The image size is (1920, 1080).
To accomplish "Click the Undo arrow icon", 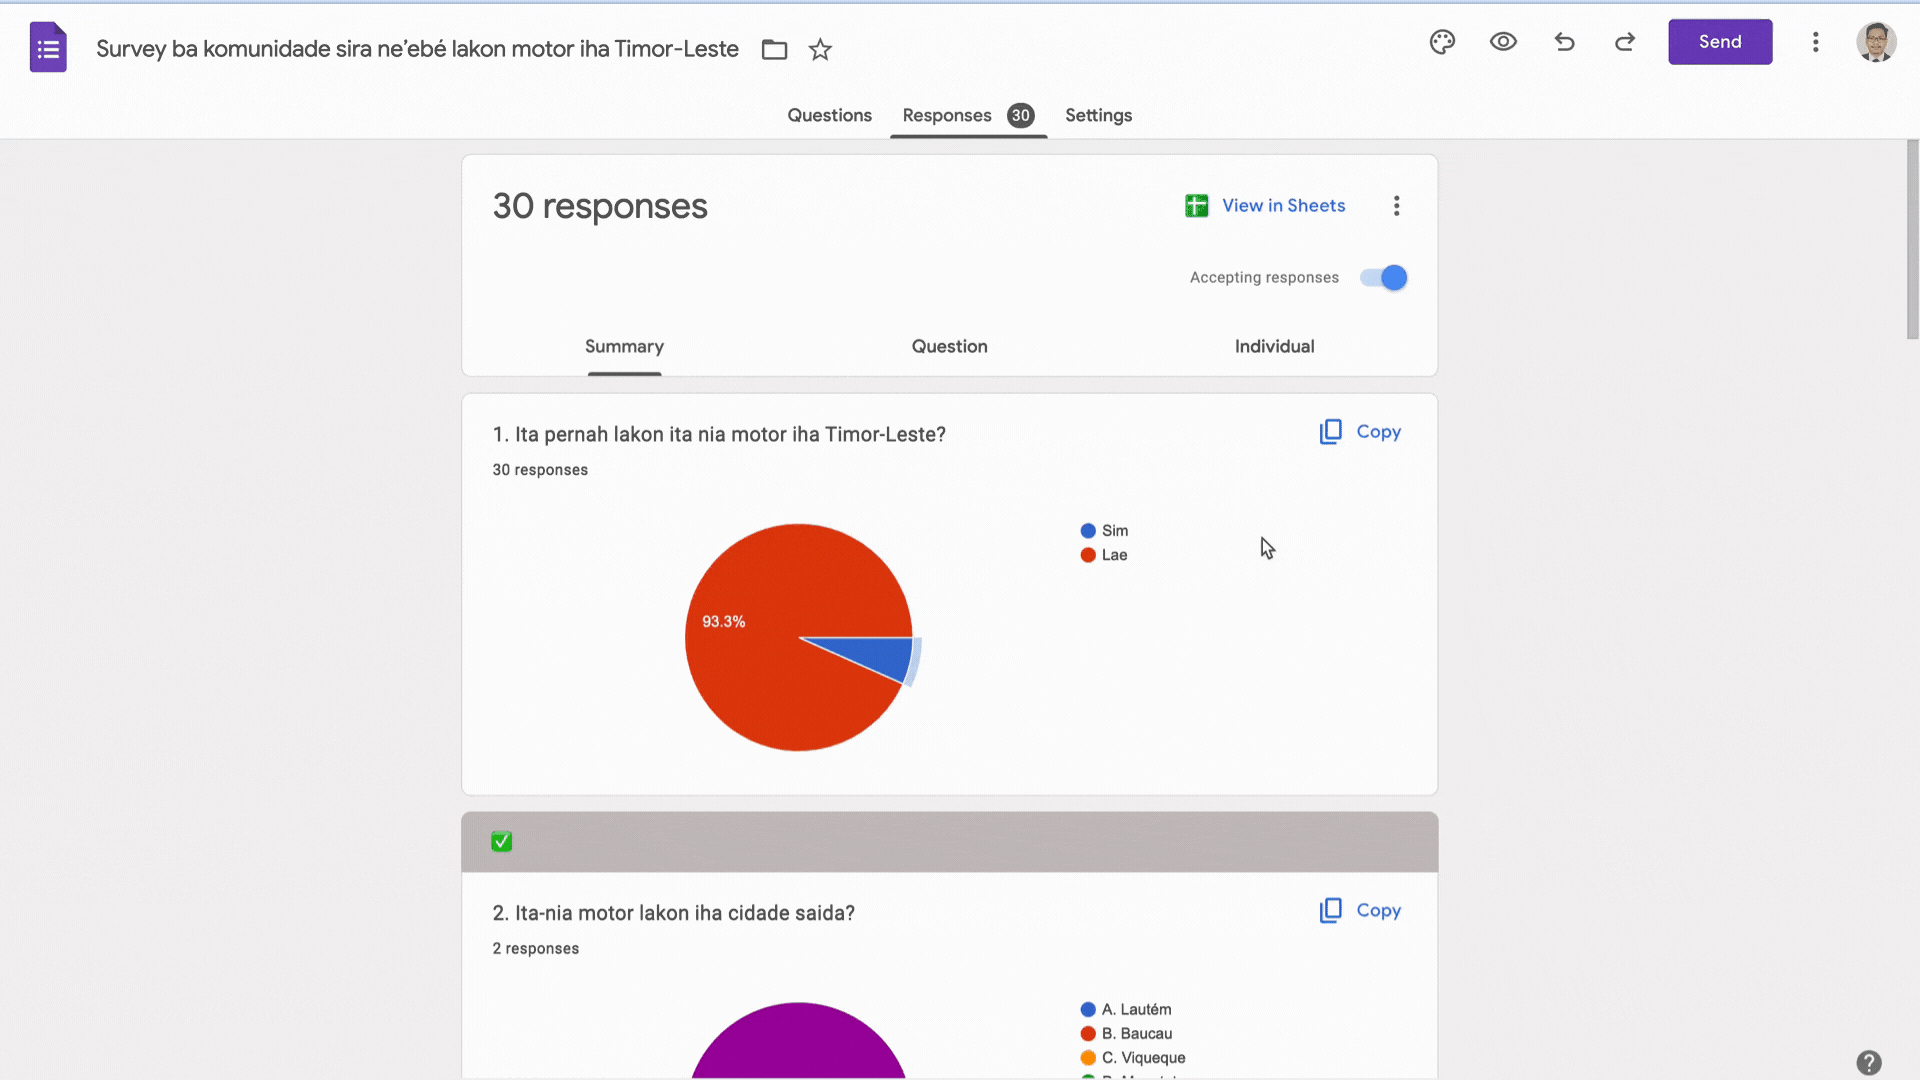I will 1564,42.
